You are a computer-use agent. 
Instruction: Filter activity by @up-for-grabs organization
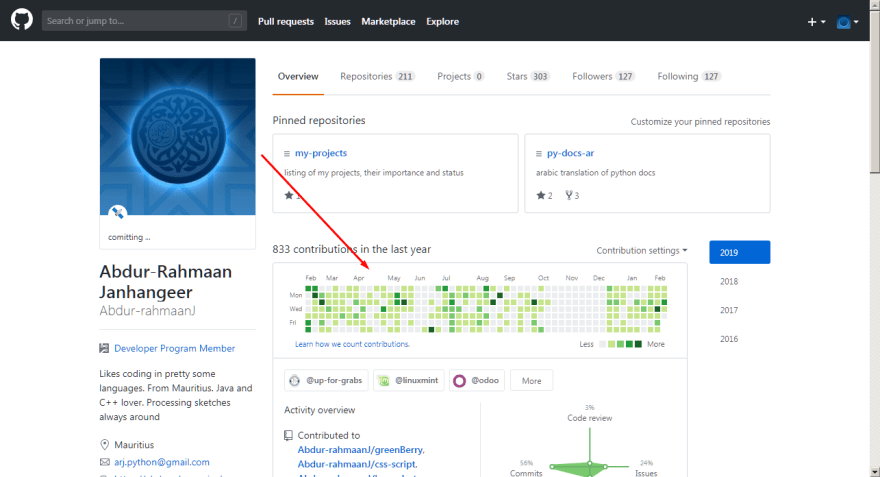326,380
